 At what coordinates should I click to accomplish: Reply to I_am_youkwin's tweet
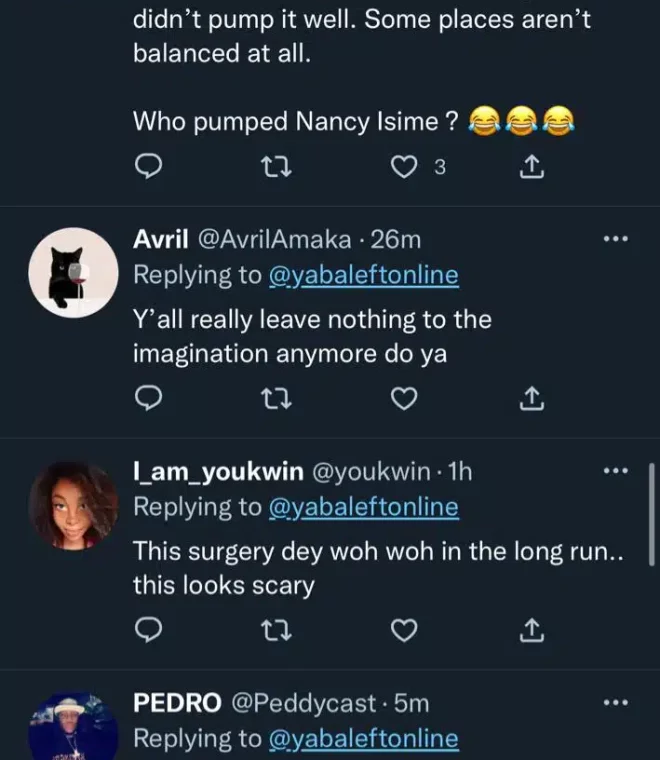tap(148, 630)
